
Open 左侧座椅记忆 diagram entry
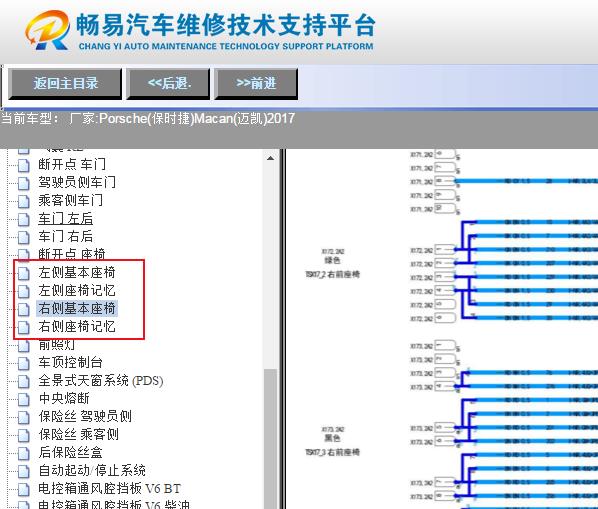tap(77, 291)
